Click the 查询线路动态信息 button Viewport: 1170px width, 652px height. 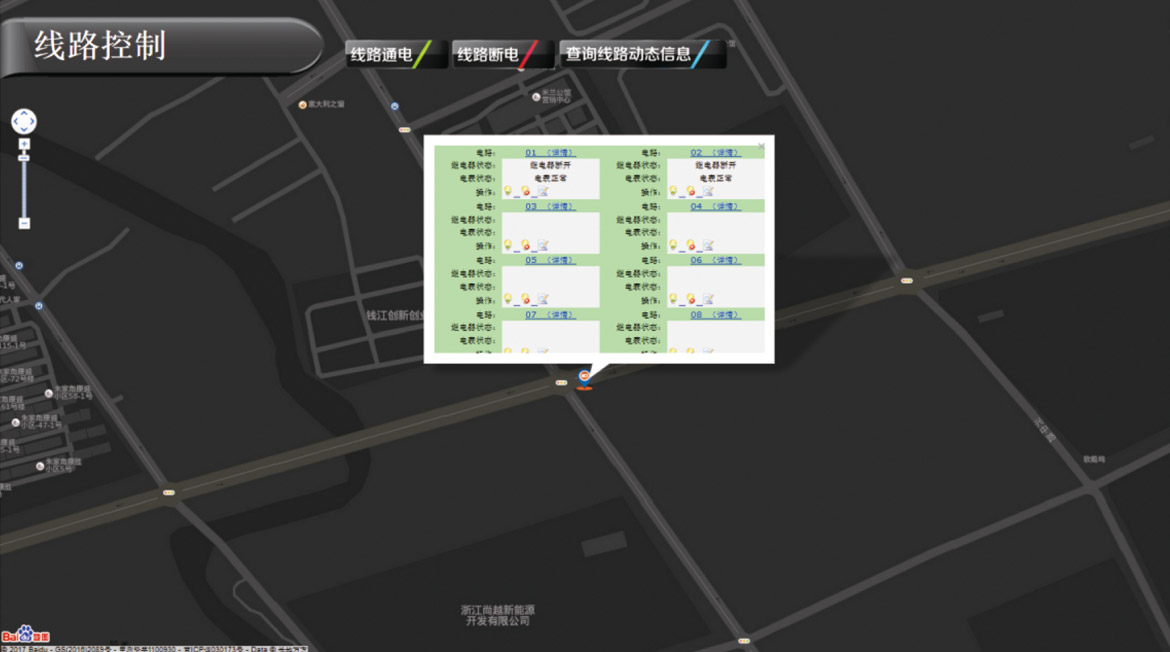point(637,54)
